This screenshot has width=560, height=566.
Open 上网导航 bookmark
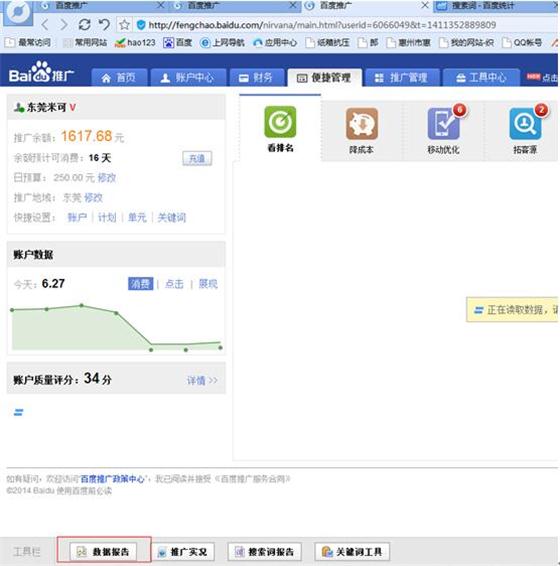222,43
